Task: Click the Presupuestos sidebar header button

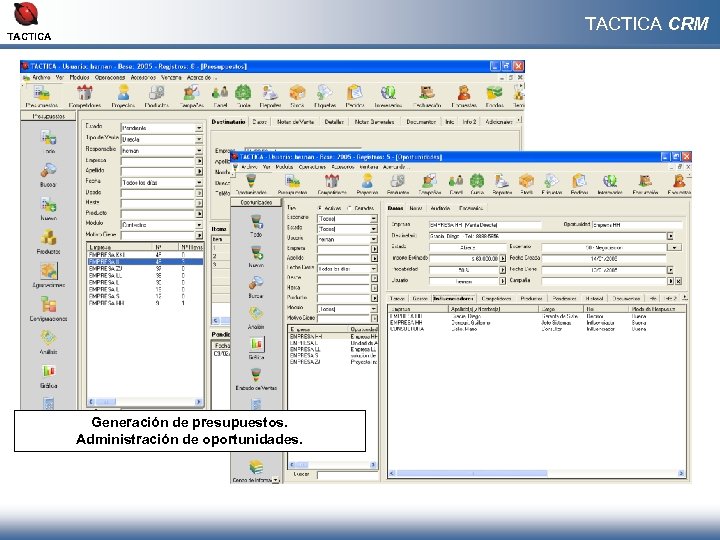Action: 49,116
